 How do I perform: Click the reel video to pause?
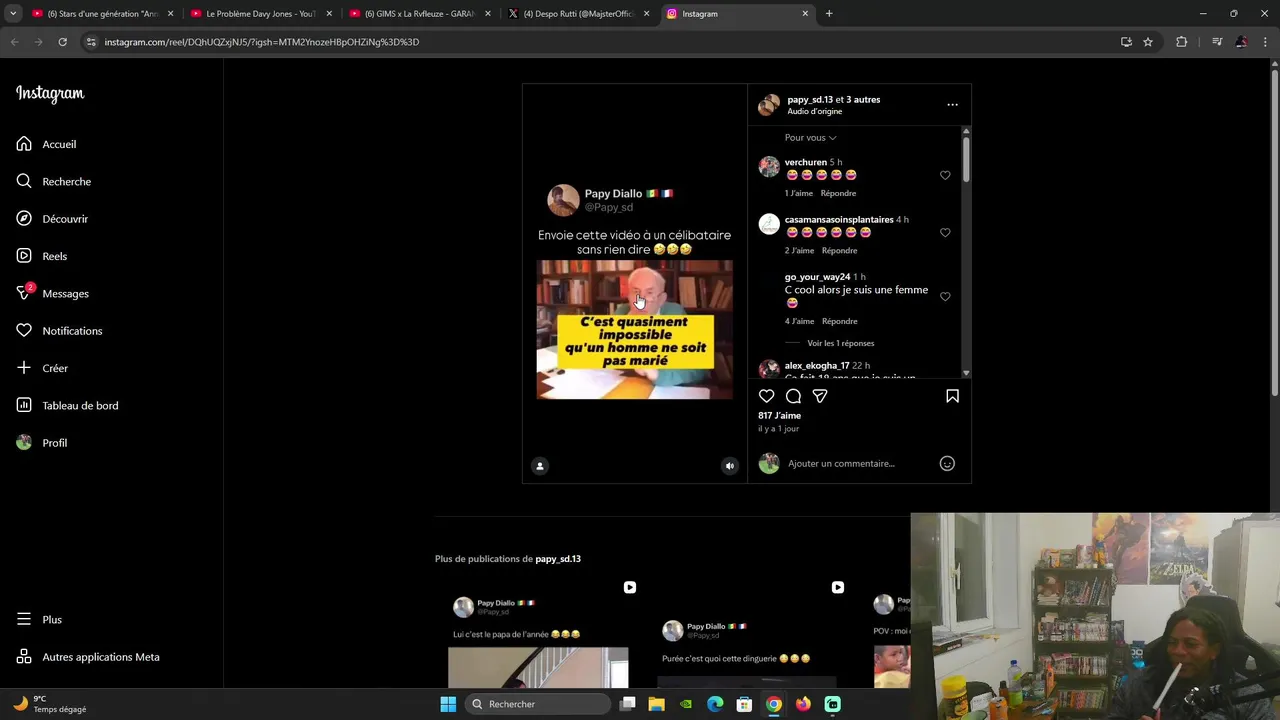[634, 284]
